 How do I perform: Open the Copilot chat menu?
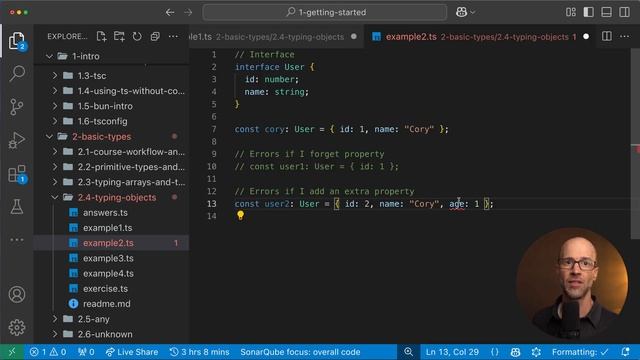coord(465,12)
